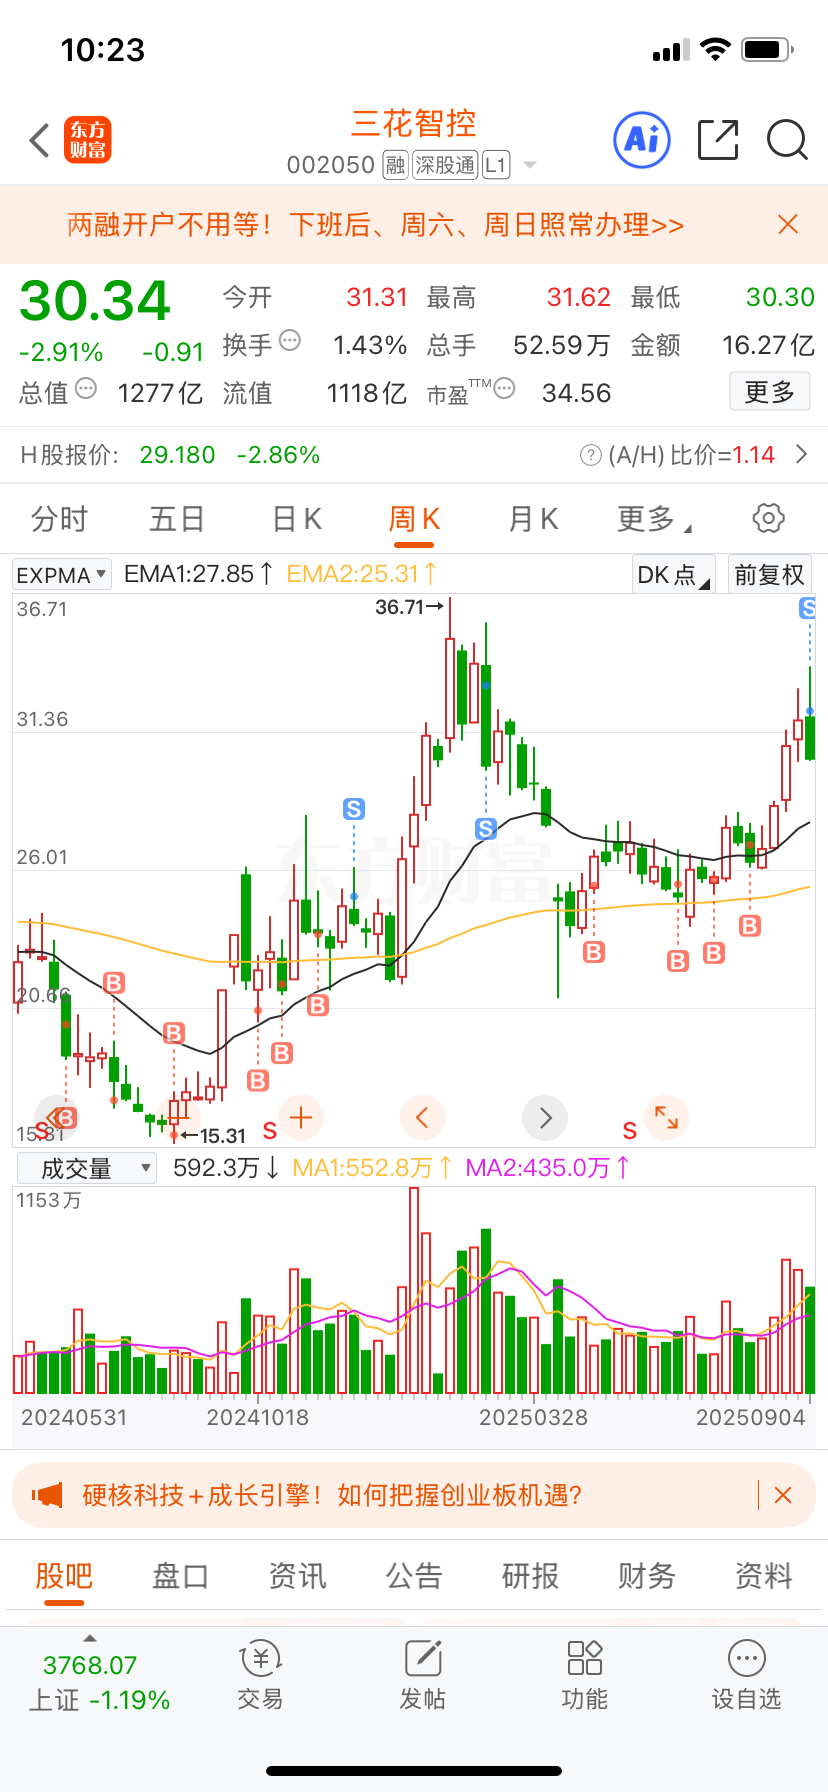The width and height of the screenshot is (828, 1792).
Task: Open the H股报价 row chevron
Action: click(801, 455)
